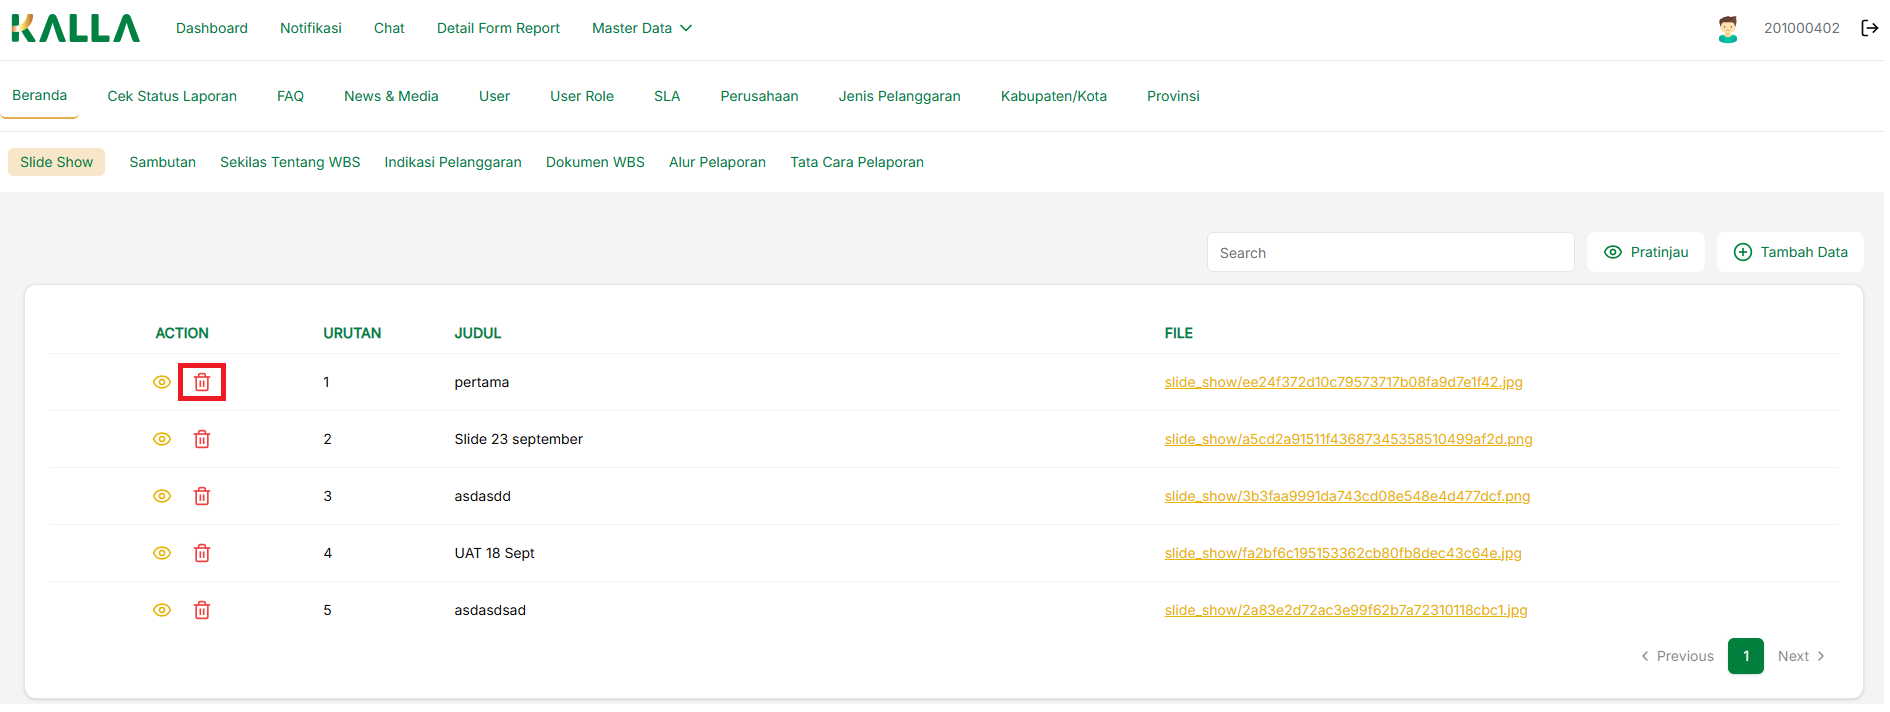Remove the 'asdasdsad' slide via trash icon
This screenshot has height=712, width=1890.
pos(202,610)
